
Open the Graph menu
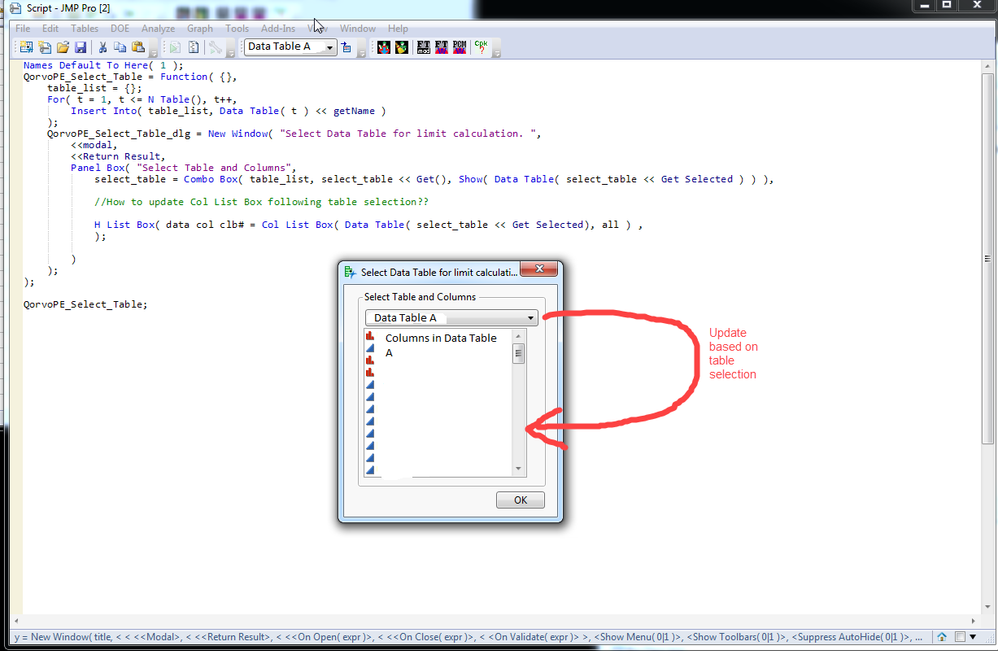(x=200, y=29)
